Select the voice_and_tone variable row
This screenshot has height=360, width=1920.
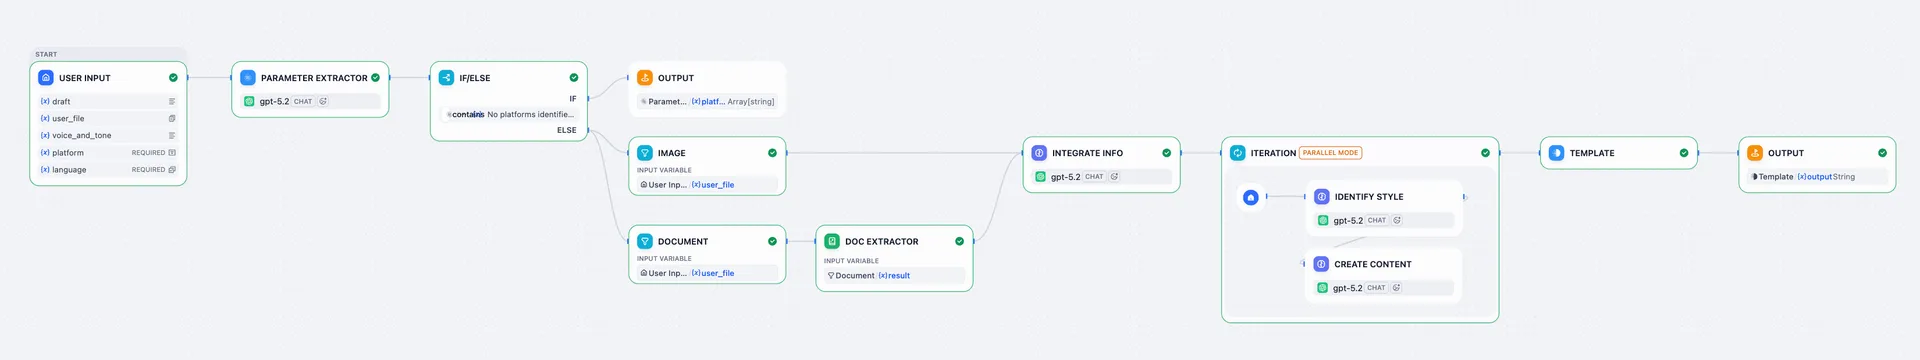(108, 135)
